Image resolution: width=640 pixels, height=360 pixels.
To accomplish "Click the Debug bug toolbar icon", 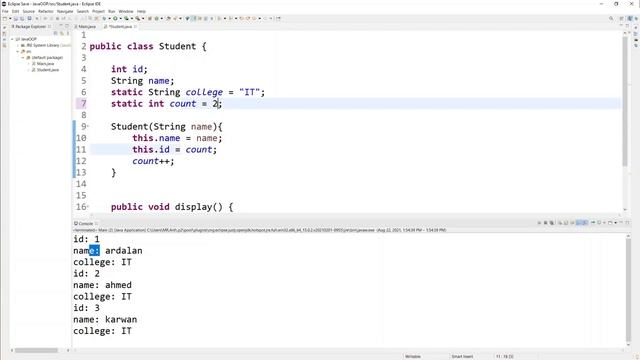I will pyautogui.click(x=104, y=18).
